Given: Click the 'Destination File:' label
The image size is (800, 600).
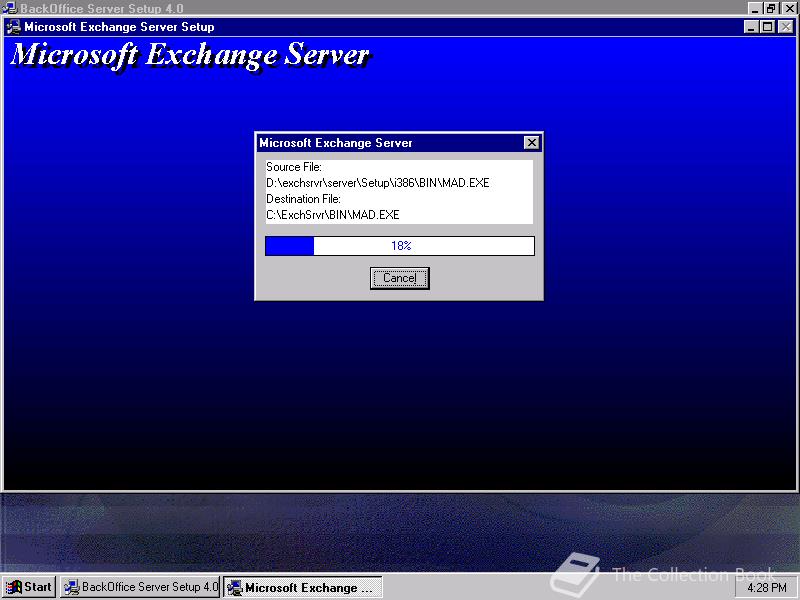Looking at the screenshot, I should [x=304, y=199].
